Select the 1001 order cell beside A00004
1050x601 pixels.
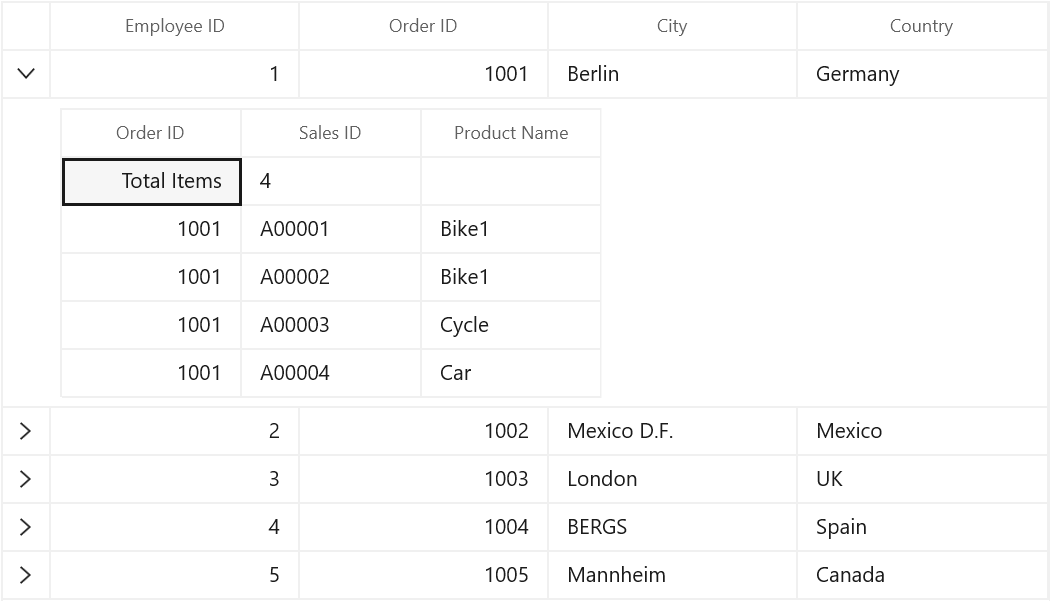(x=151, y=373)
